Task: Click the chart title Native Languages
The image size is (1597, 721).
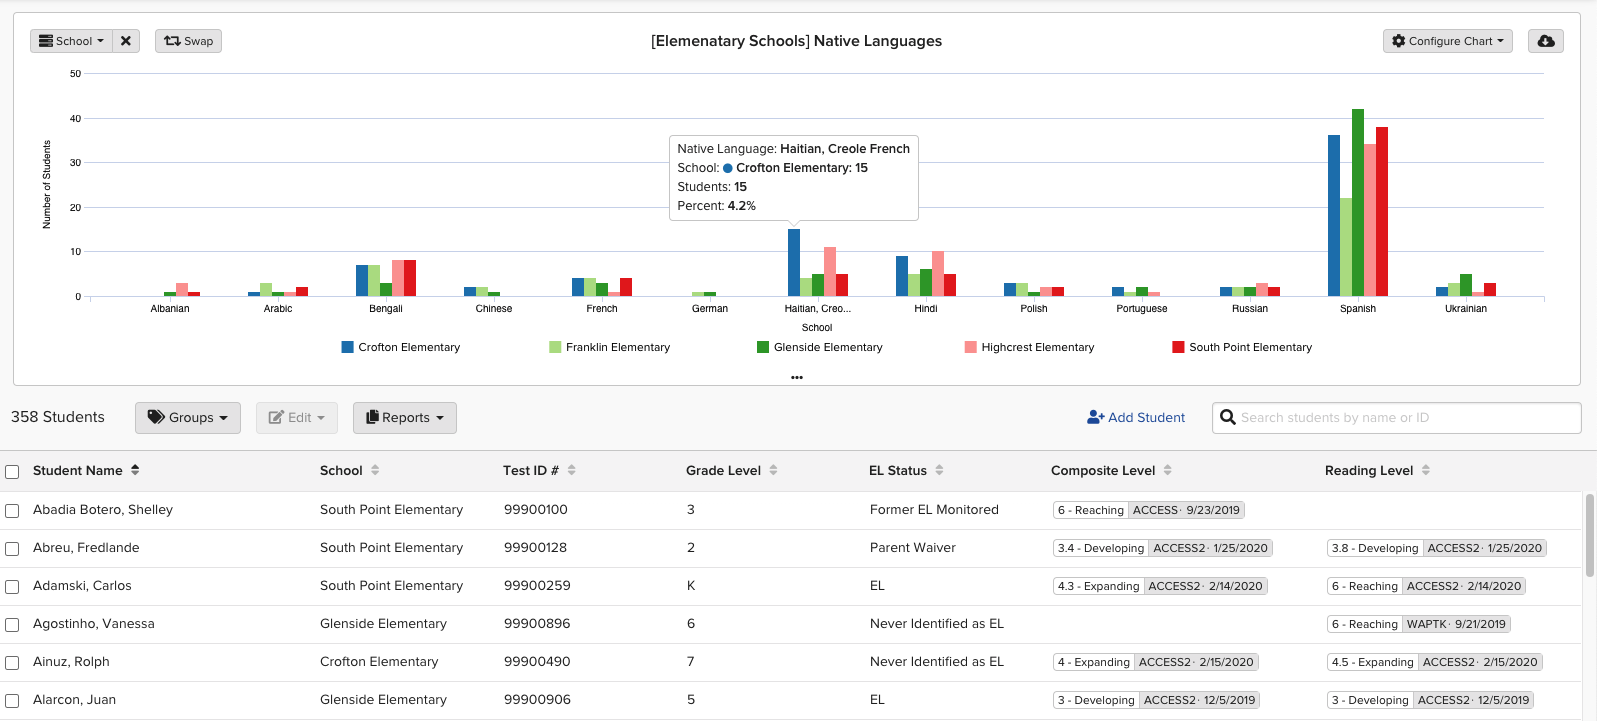Action: [797, 41]
